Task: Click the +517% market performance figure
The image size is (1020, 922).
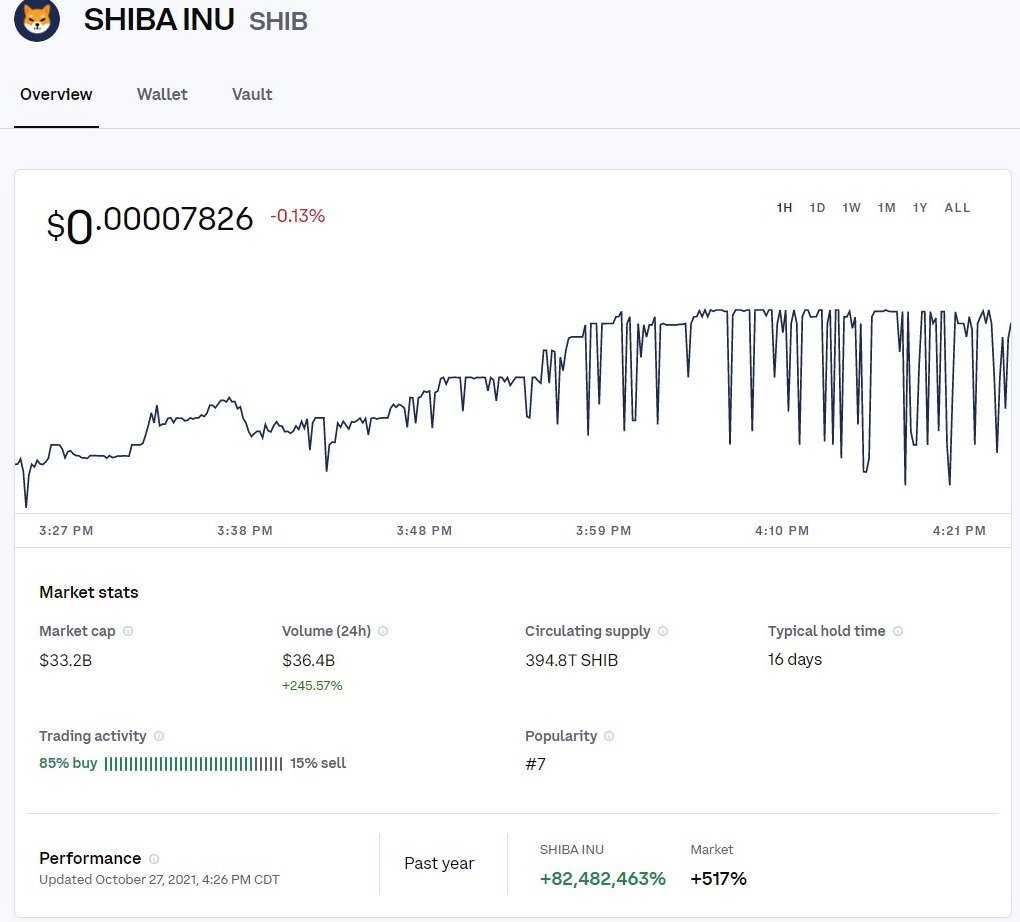Action: coord(719,879)
